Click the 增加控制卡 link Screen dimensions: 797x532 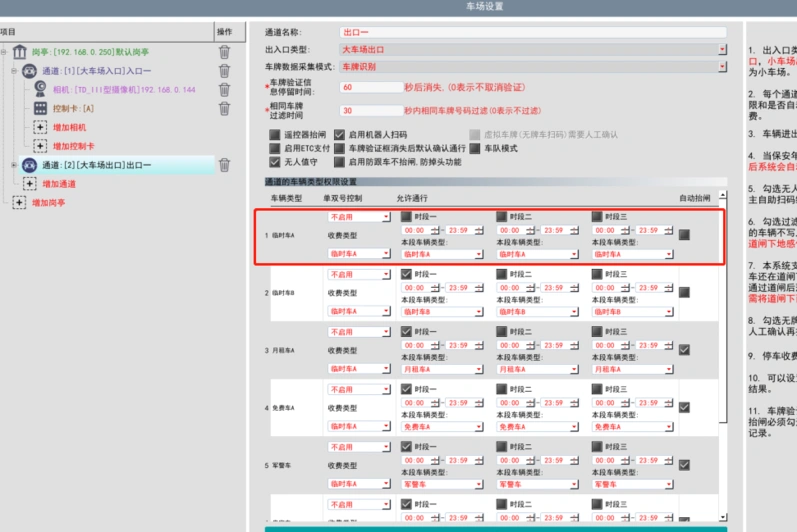point(74,146)
